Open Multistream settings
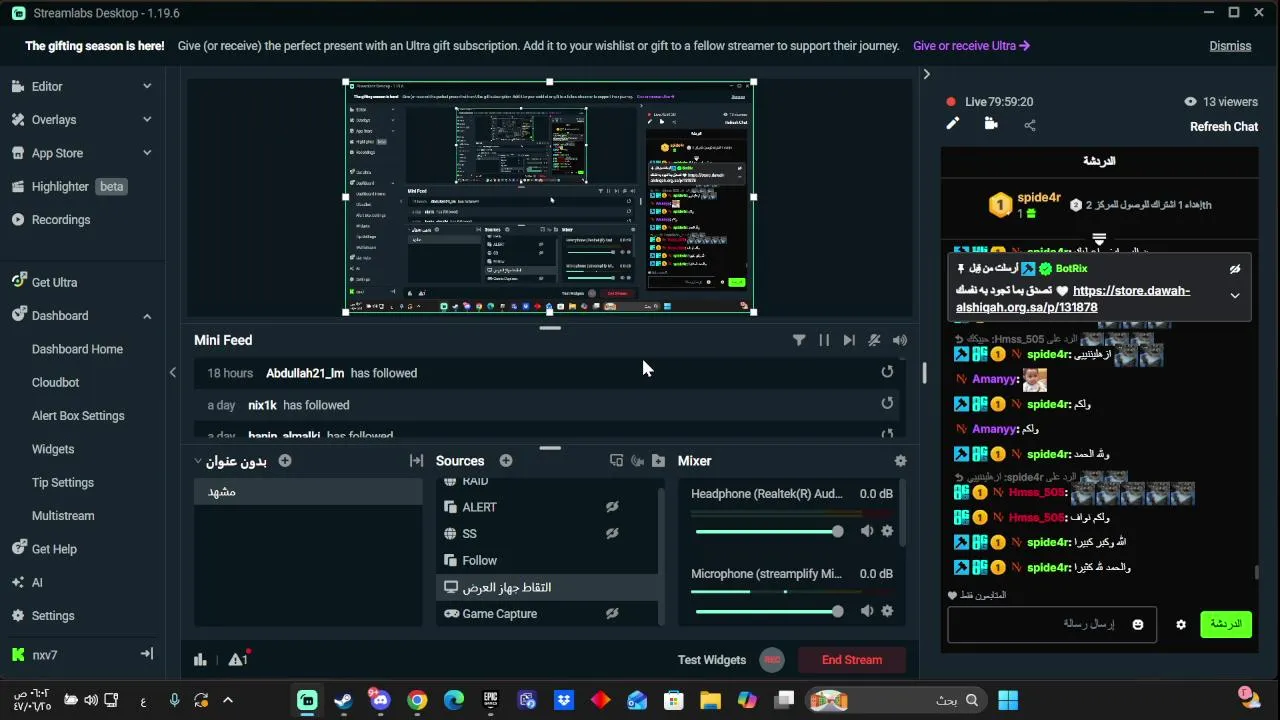 pos(63,515)
